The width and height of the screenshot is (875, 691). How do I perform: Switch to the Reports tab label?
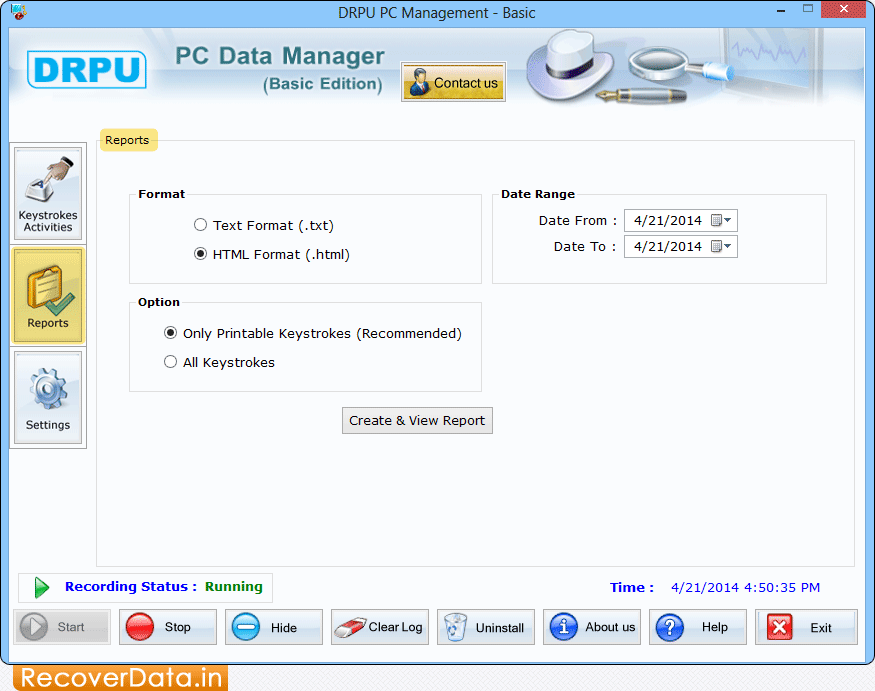[128, 140]
